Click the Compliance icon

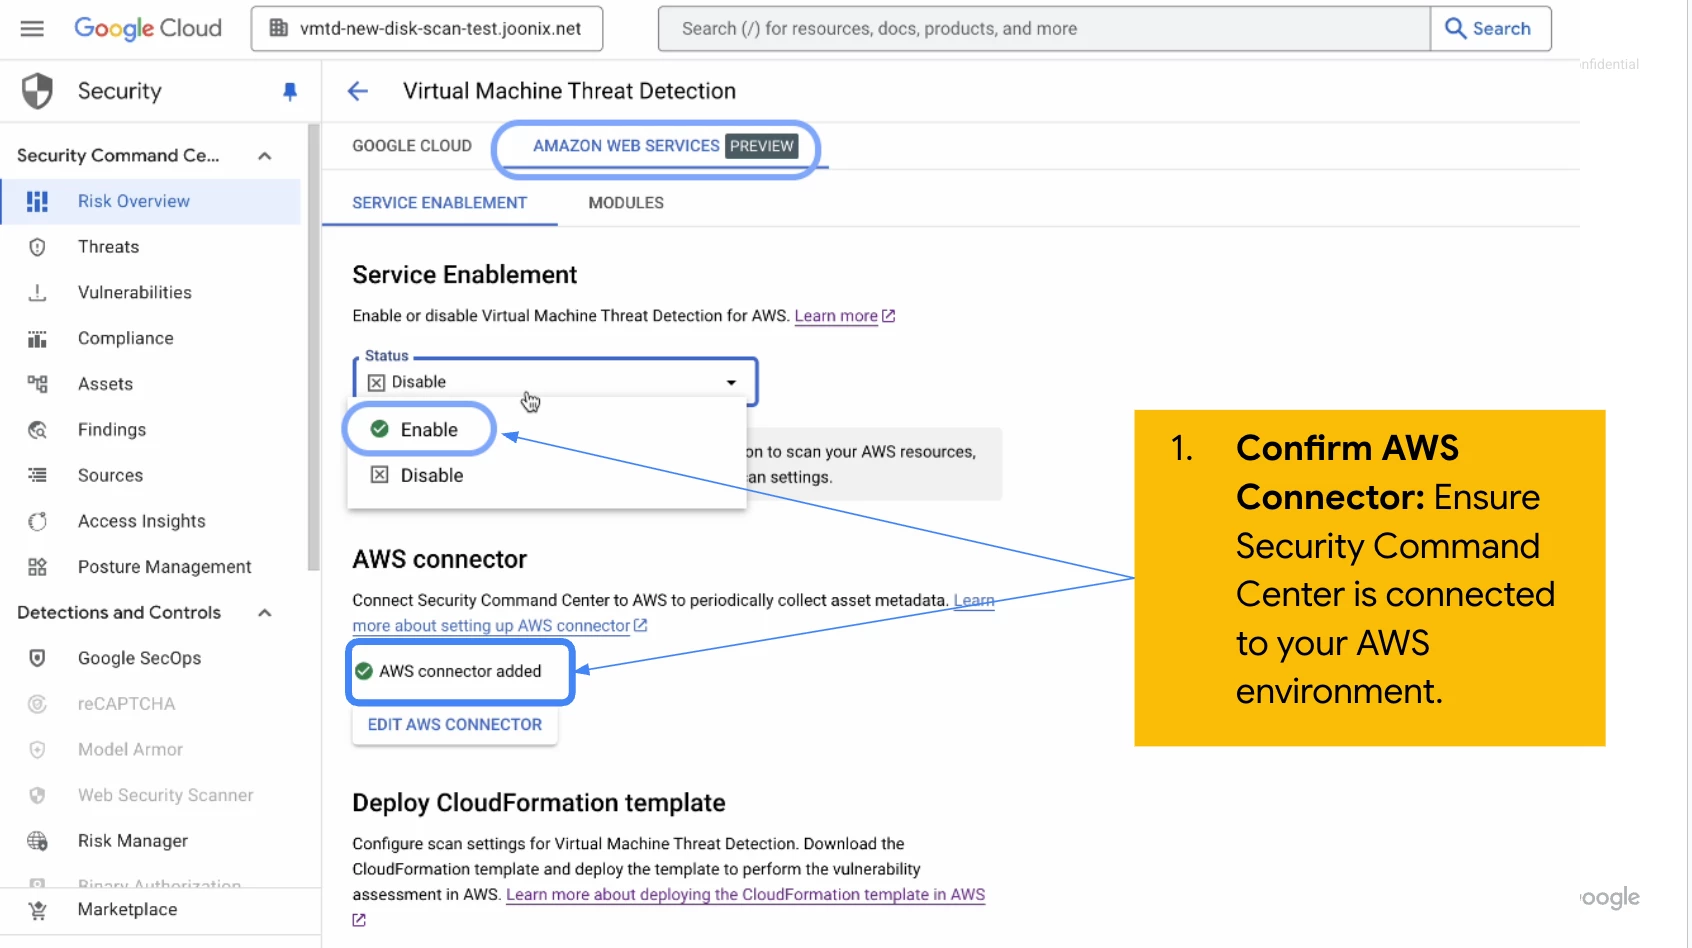click(x=37, y=339)
